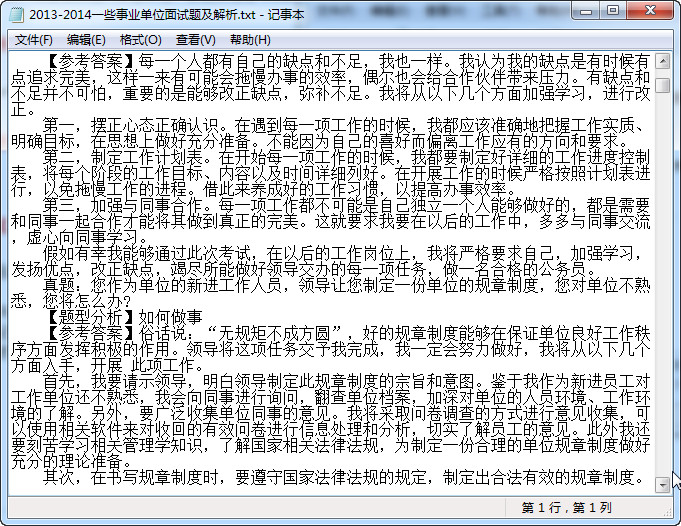Open the 帮助(H) menu
Screen dimensions: 681x526
250,40
